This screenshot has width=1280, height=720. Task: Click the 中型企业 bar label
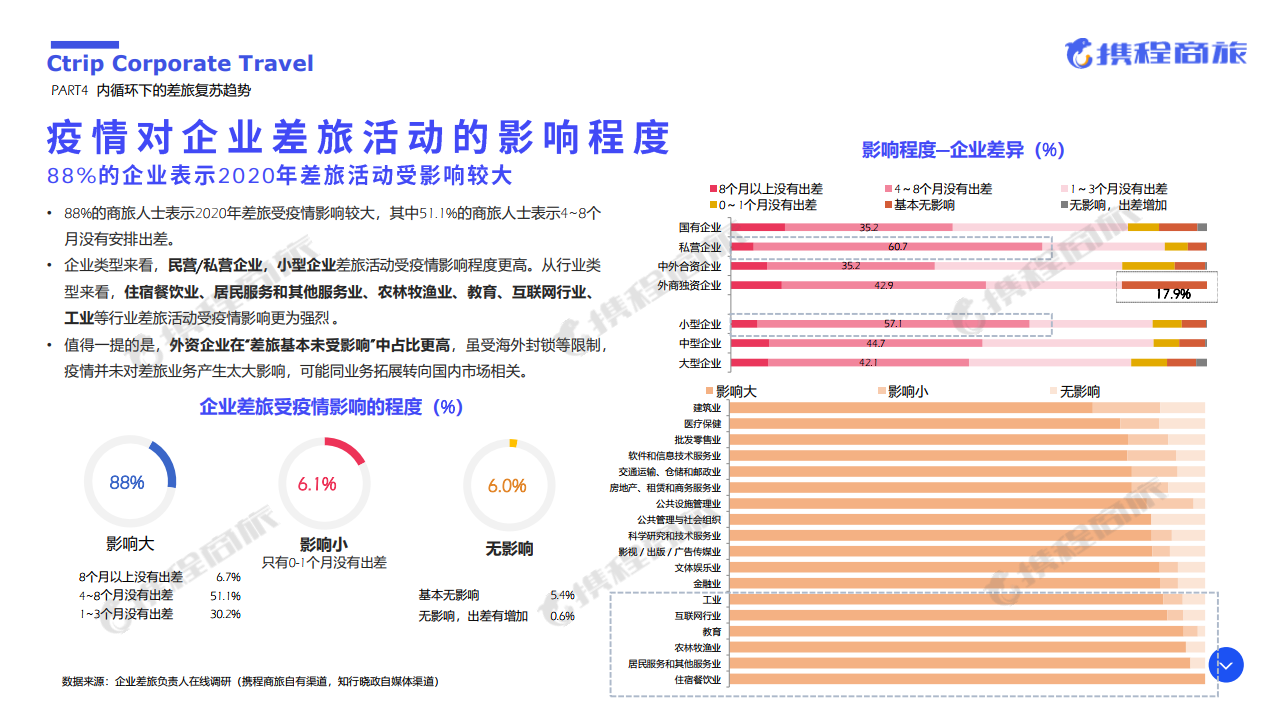click(700, 343)
